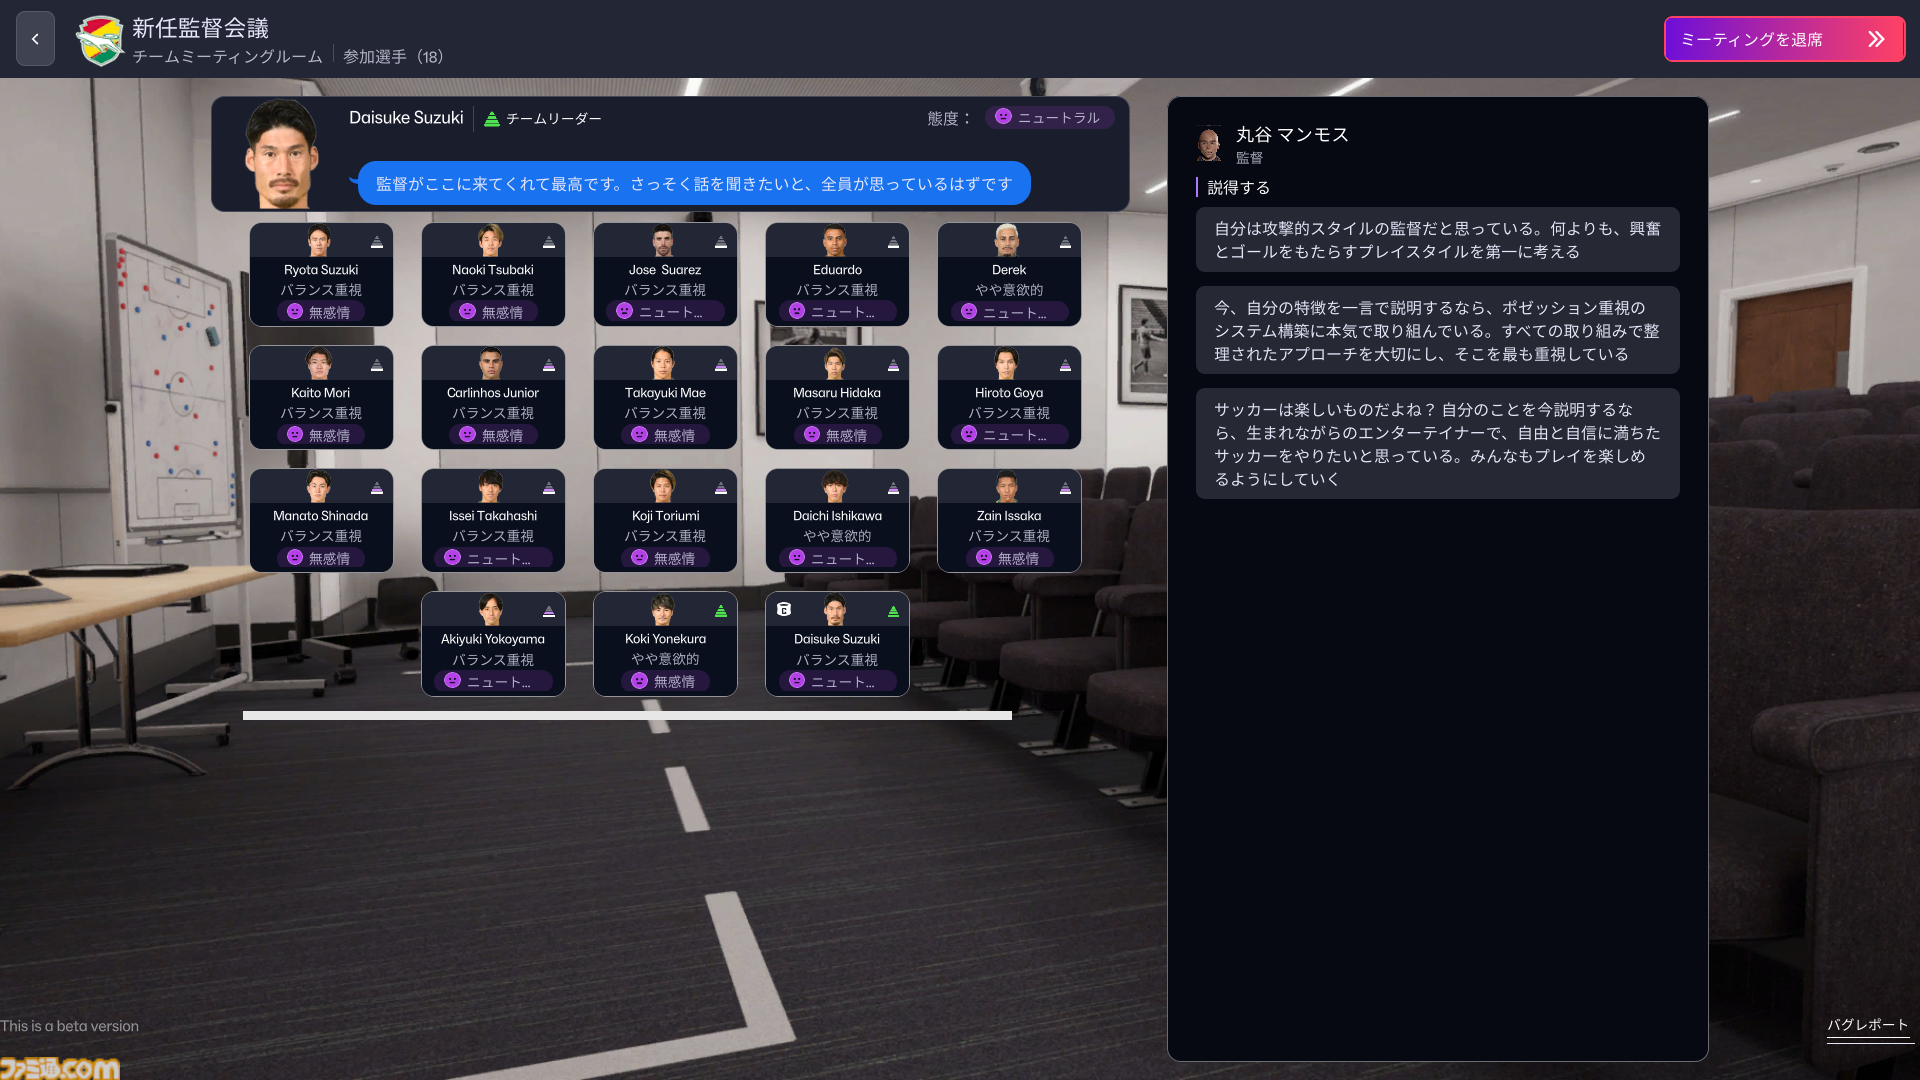Click Daichi Ishikawa's やや意欲的 label
Image resolution: width=1920 pixels, height=1080 pixels.
point(837,536)
